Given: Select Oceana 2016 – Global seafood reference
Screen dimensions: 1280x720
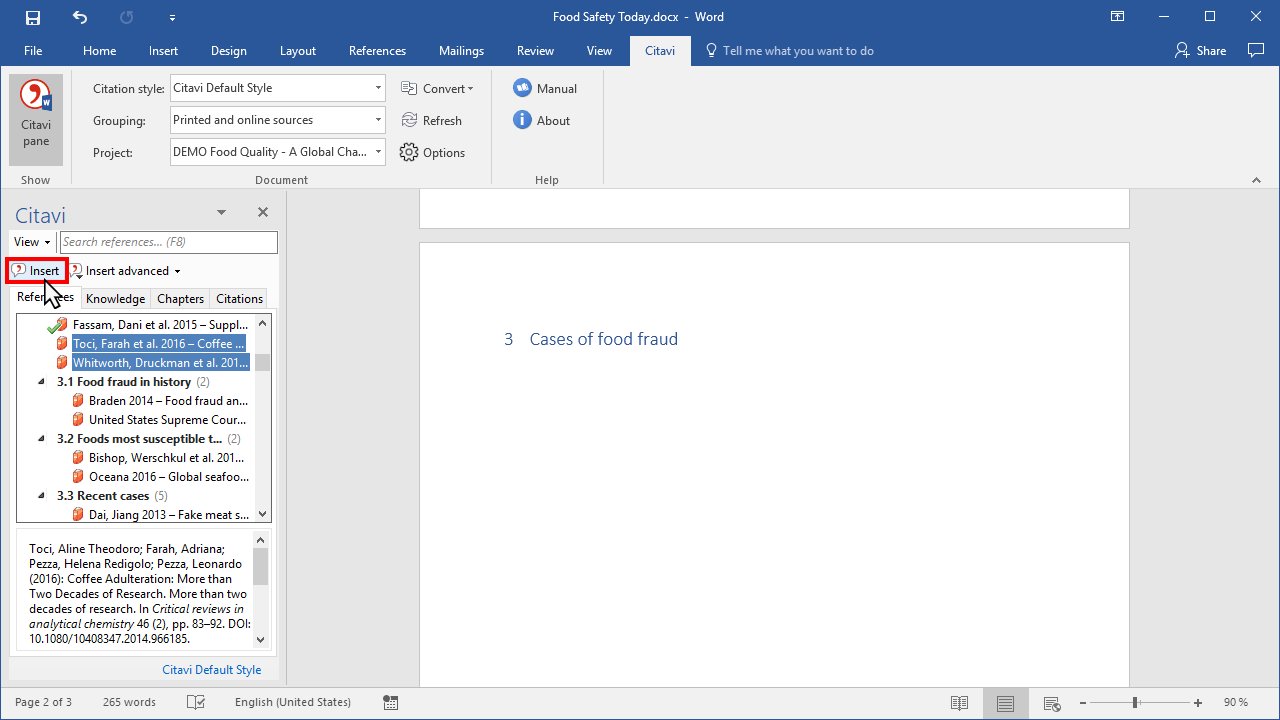Looking at the screenshot, I should click(x=169, y=477).
